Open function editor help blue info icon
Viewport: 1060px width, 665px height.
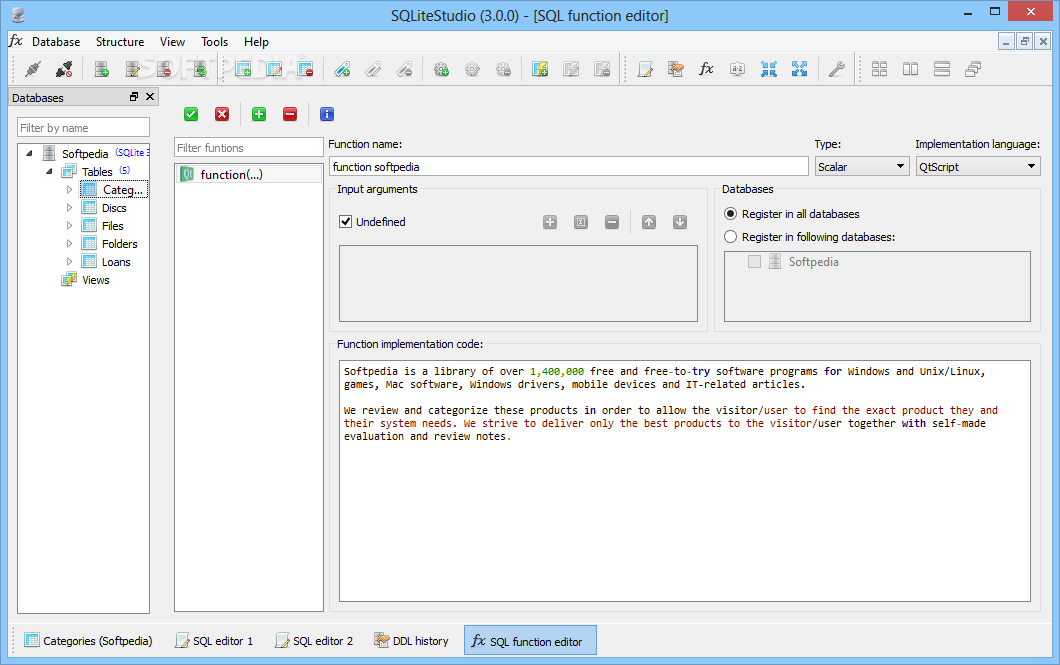pyautogui.click(x=327, y=114)
